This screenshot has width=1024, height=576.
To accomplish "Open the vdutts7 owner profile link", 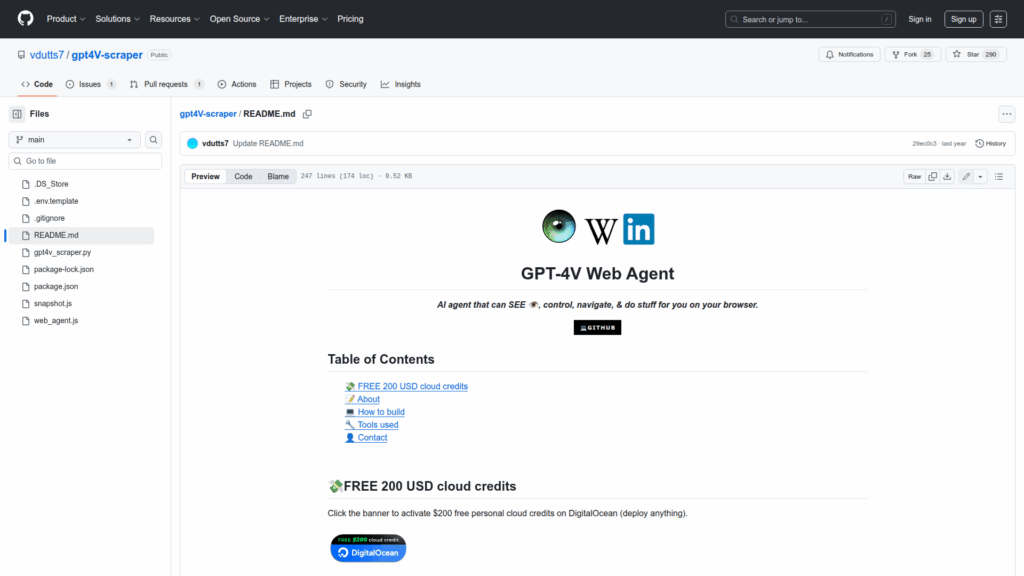I will [47, 55].
